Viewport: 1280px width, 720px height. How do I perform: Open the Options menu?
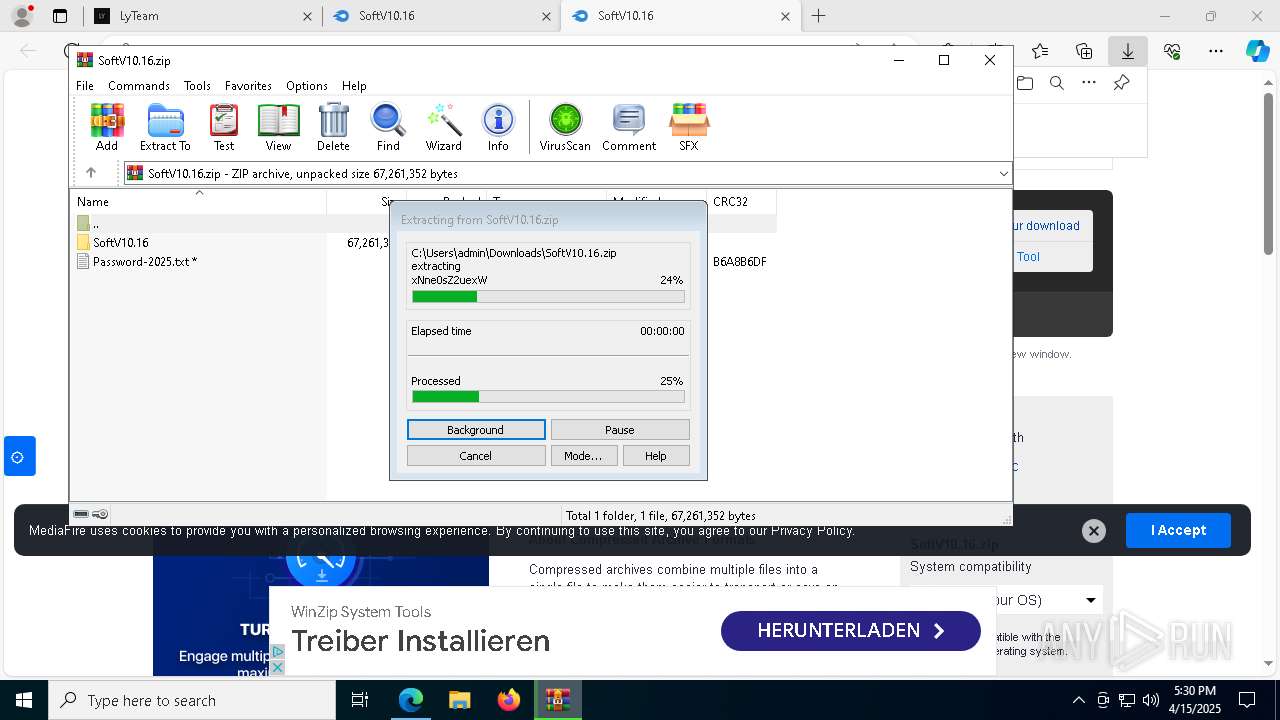point(307,86)
